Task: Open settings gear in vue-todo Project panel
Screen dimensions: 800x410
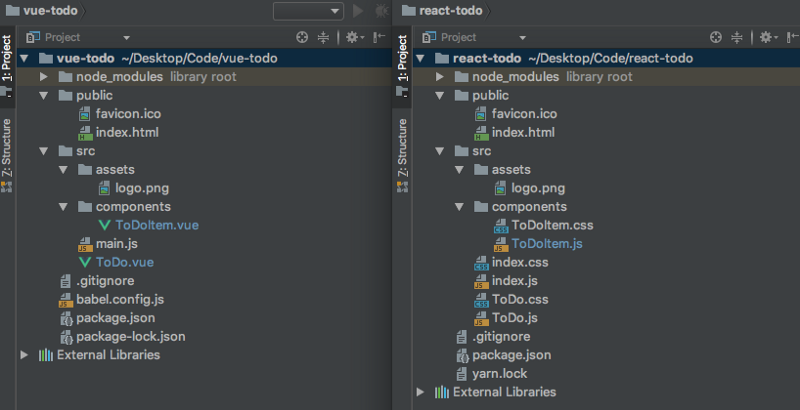Action: pos(352,38)
